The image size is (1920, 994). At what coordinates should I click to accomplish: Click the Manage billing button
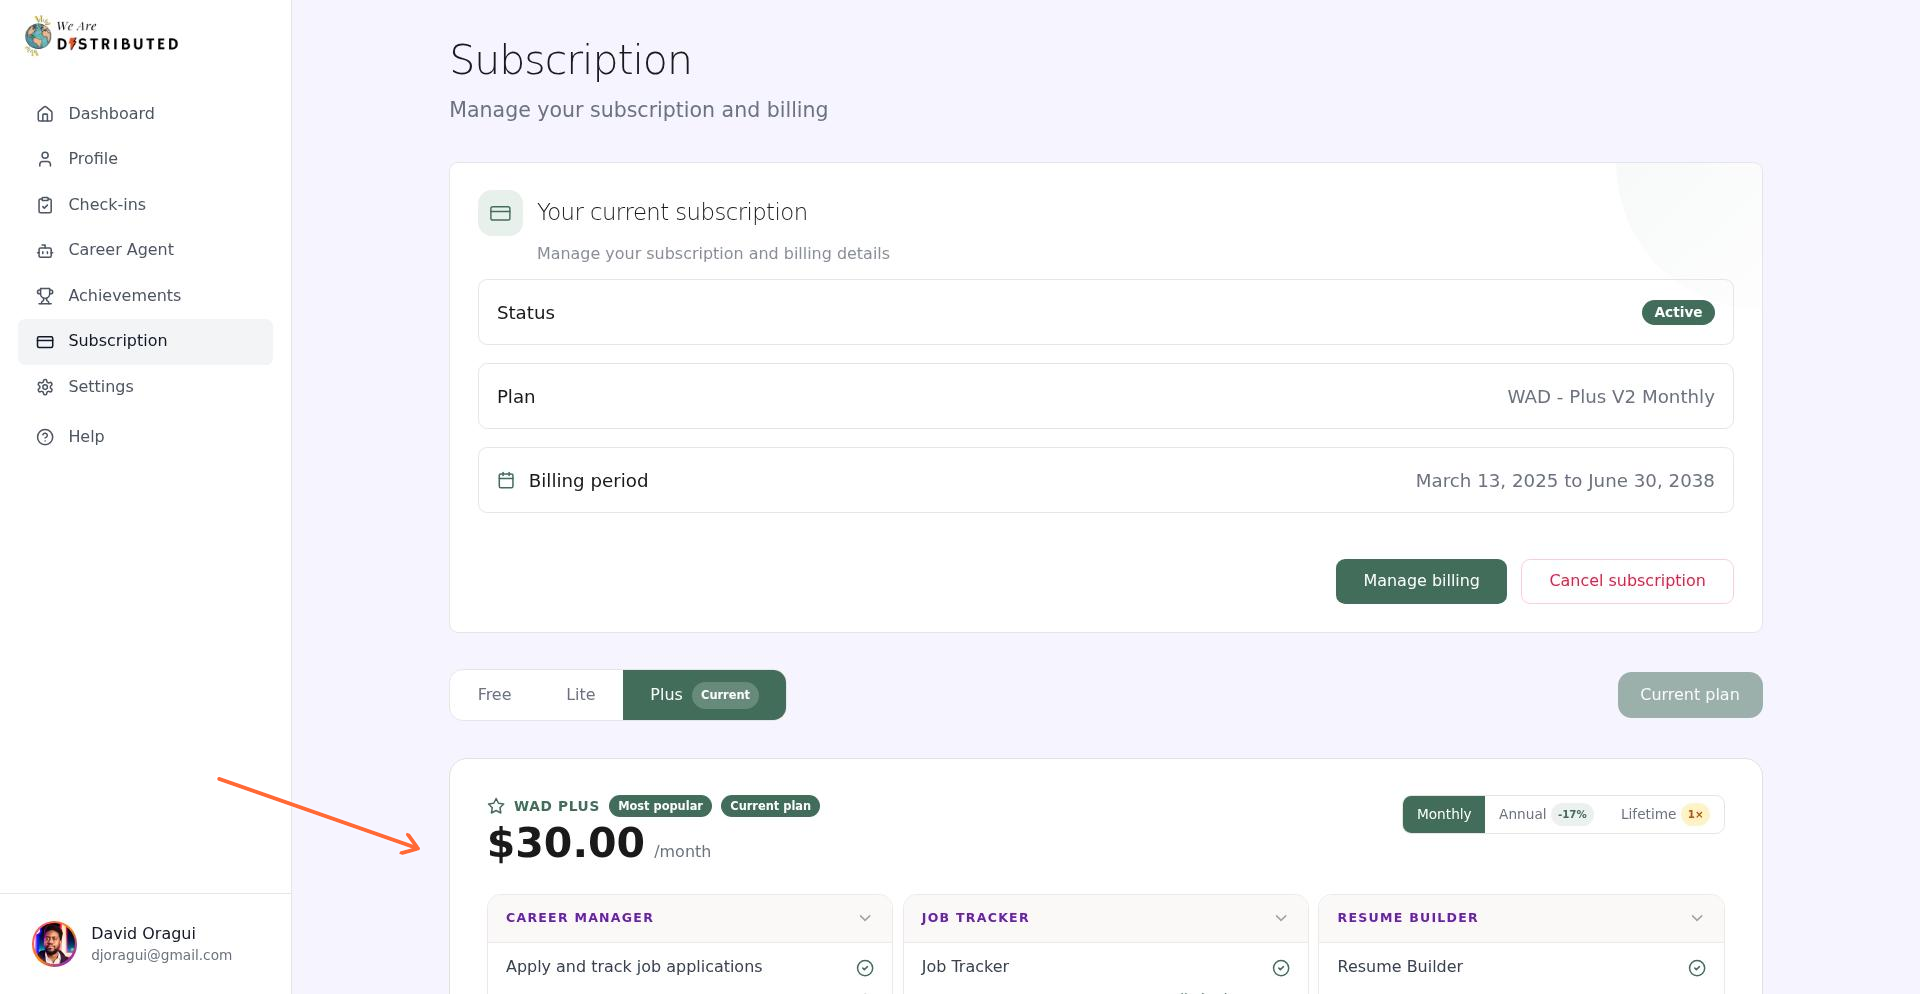(1421, 581)
